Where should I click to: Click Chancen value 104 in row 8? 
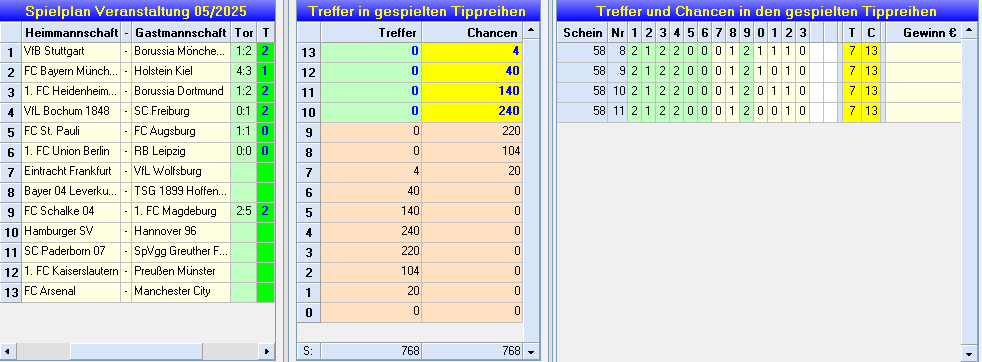click(x=472, y=152)
